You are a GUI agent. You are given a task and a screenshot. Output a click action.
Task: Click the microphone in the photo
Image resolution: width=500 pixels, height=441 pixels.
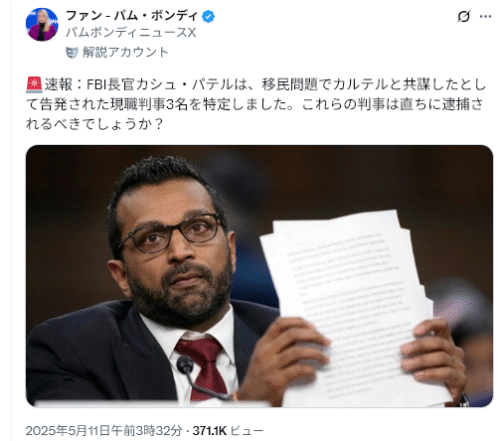(x=200, y=378)
